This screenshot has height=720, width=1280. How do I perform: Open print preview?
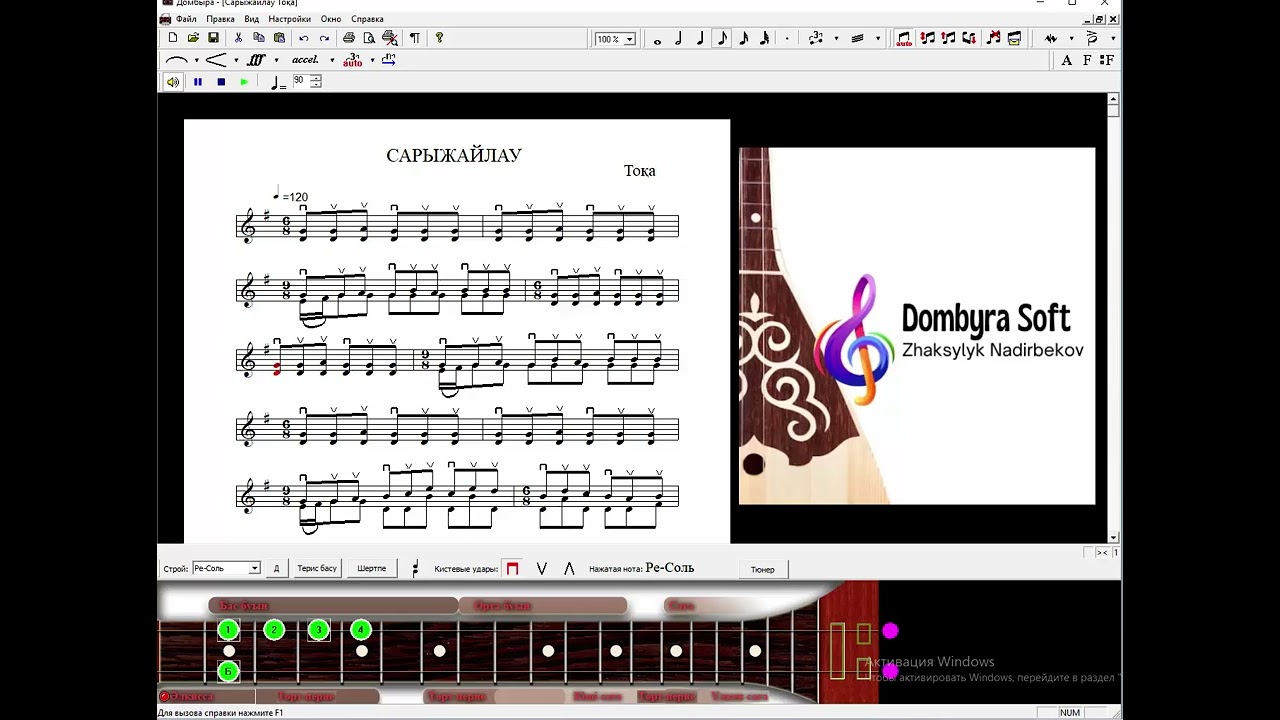369,38
